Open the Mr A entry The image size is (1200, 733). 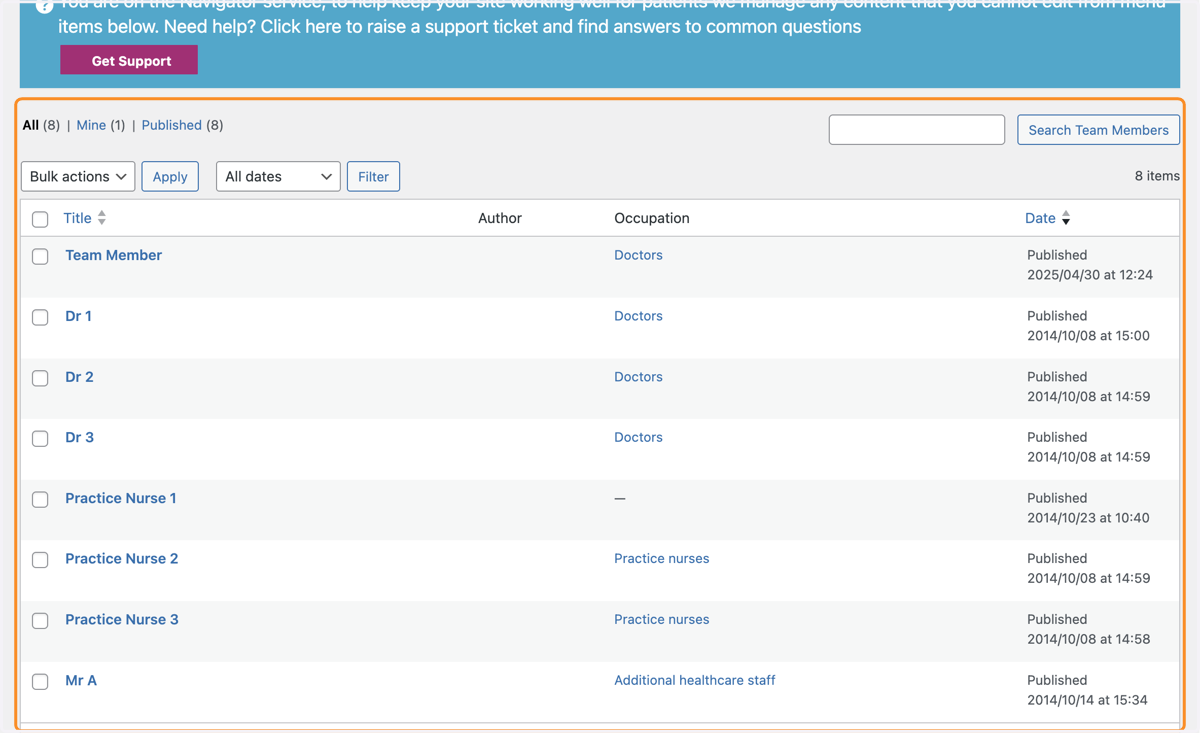click(81, 680)
